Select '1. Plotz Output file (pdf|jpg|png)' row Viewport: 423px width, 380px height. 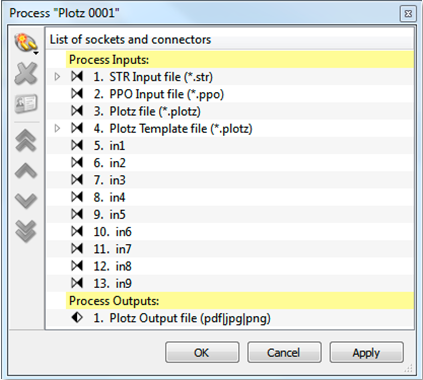pos(230,318)
